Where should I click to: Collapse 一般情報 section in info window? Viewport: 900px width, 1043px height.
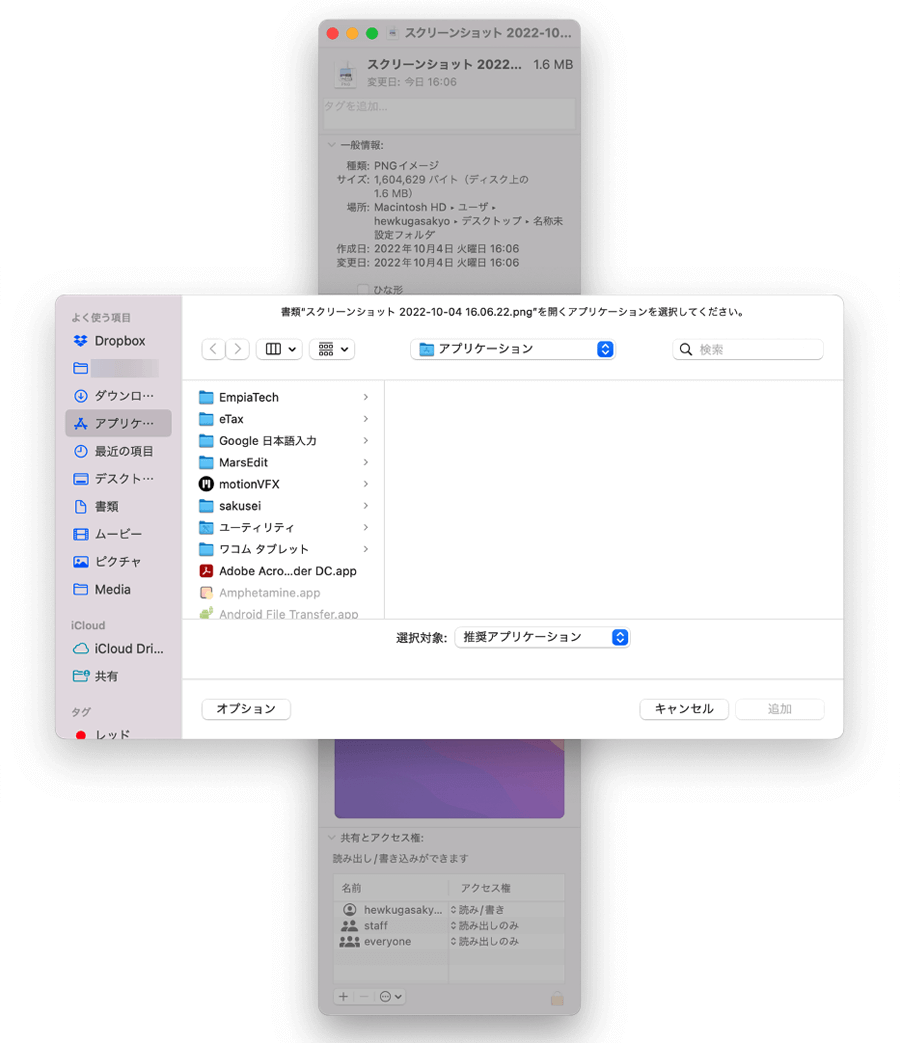pyautogui.click(x=331, y=145)
